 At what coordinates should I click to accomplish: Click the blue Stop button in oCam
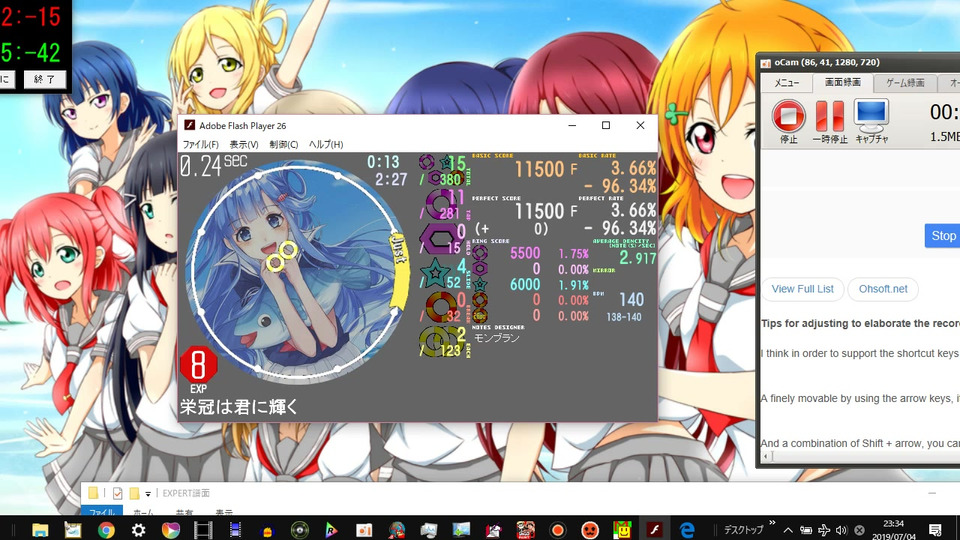pyautogui.click(x=943, y=236)
